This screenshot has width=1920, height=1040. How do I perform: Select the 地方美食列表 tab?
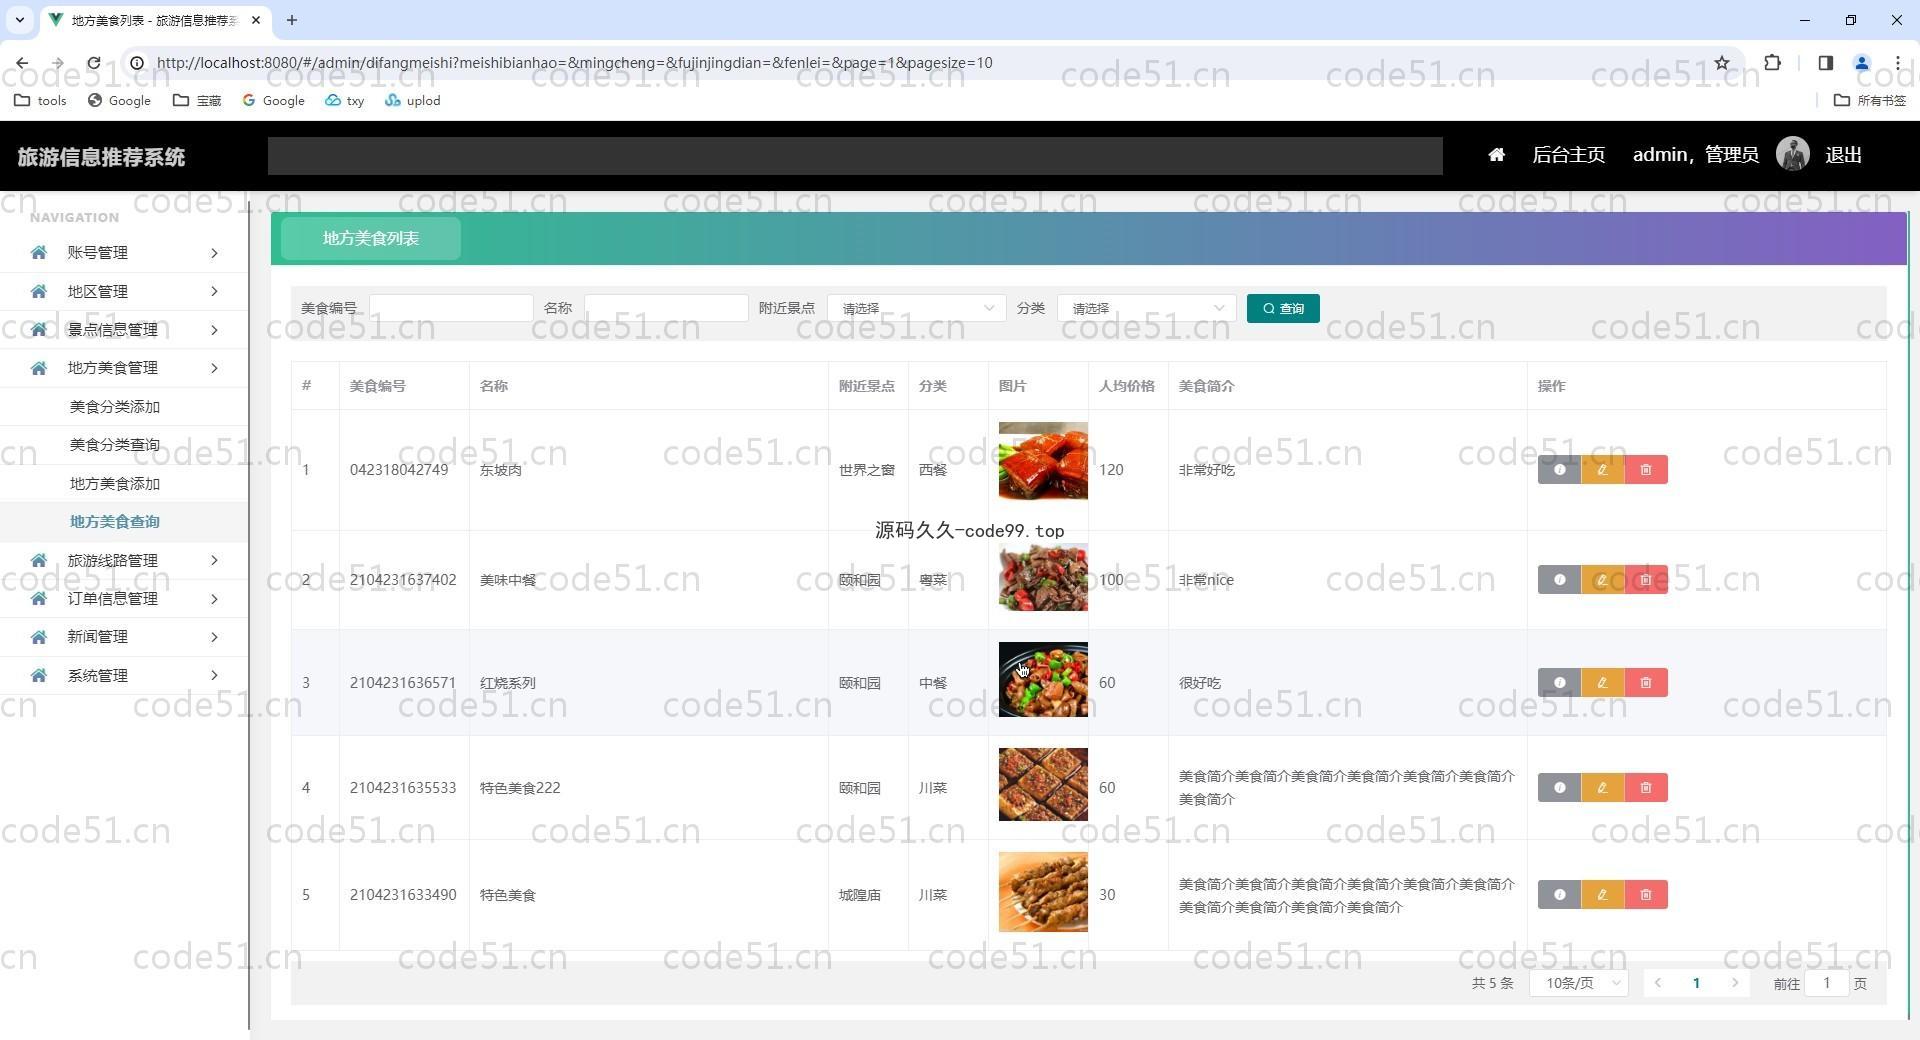coord(371,238)
